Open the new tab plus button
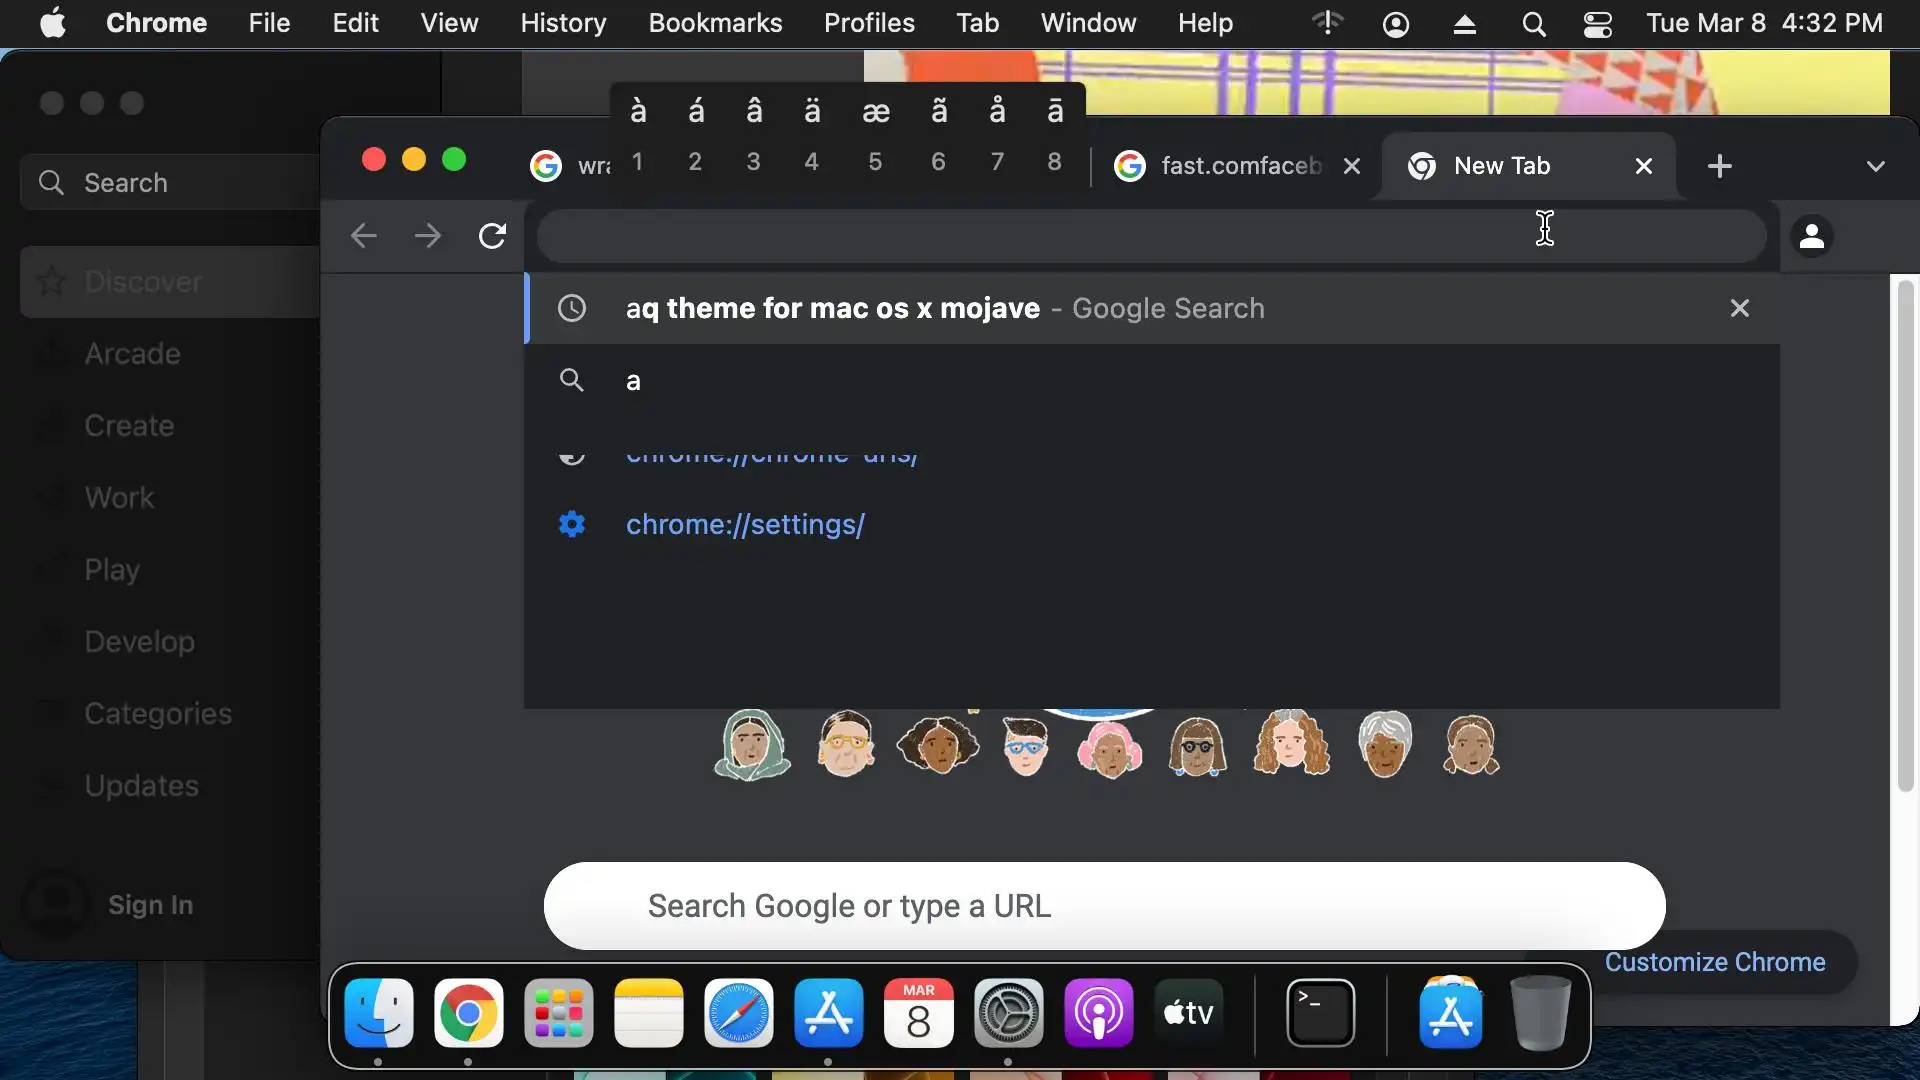 pyautogui.click(x=1719, y=166)
